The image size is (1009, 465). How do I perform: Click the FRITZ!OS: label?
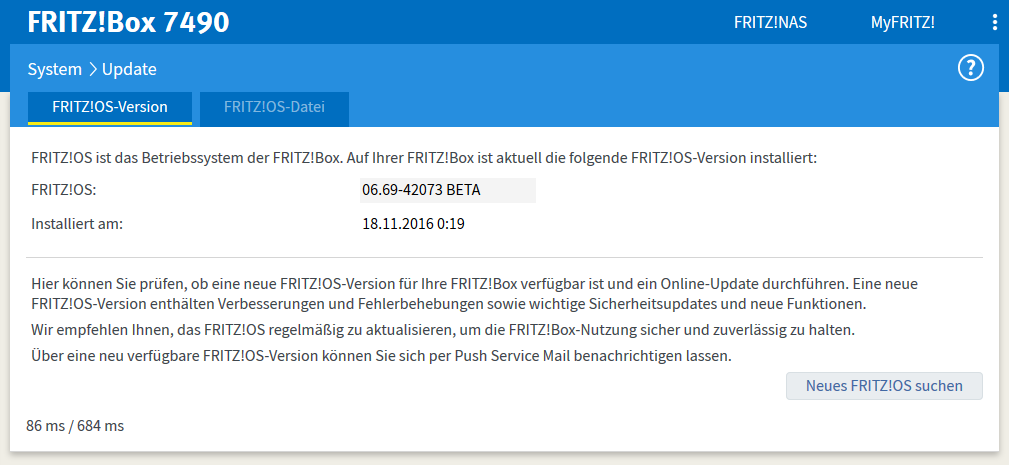(63, 190)
